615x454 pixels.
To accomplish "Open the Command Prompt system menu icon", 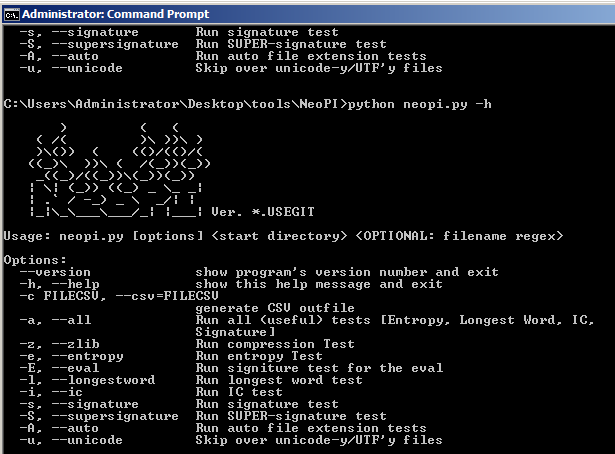I will coord(11,15).
